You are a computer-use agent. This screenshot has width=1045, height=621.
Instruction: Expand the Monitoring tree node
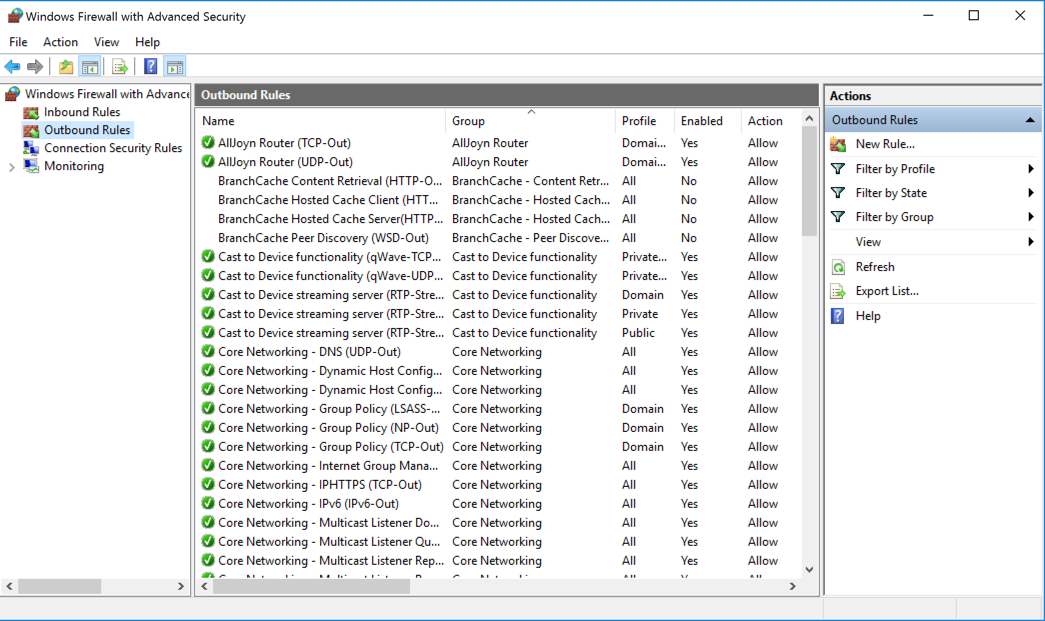click(11, 167)
